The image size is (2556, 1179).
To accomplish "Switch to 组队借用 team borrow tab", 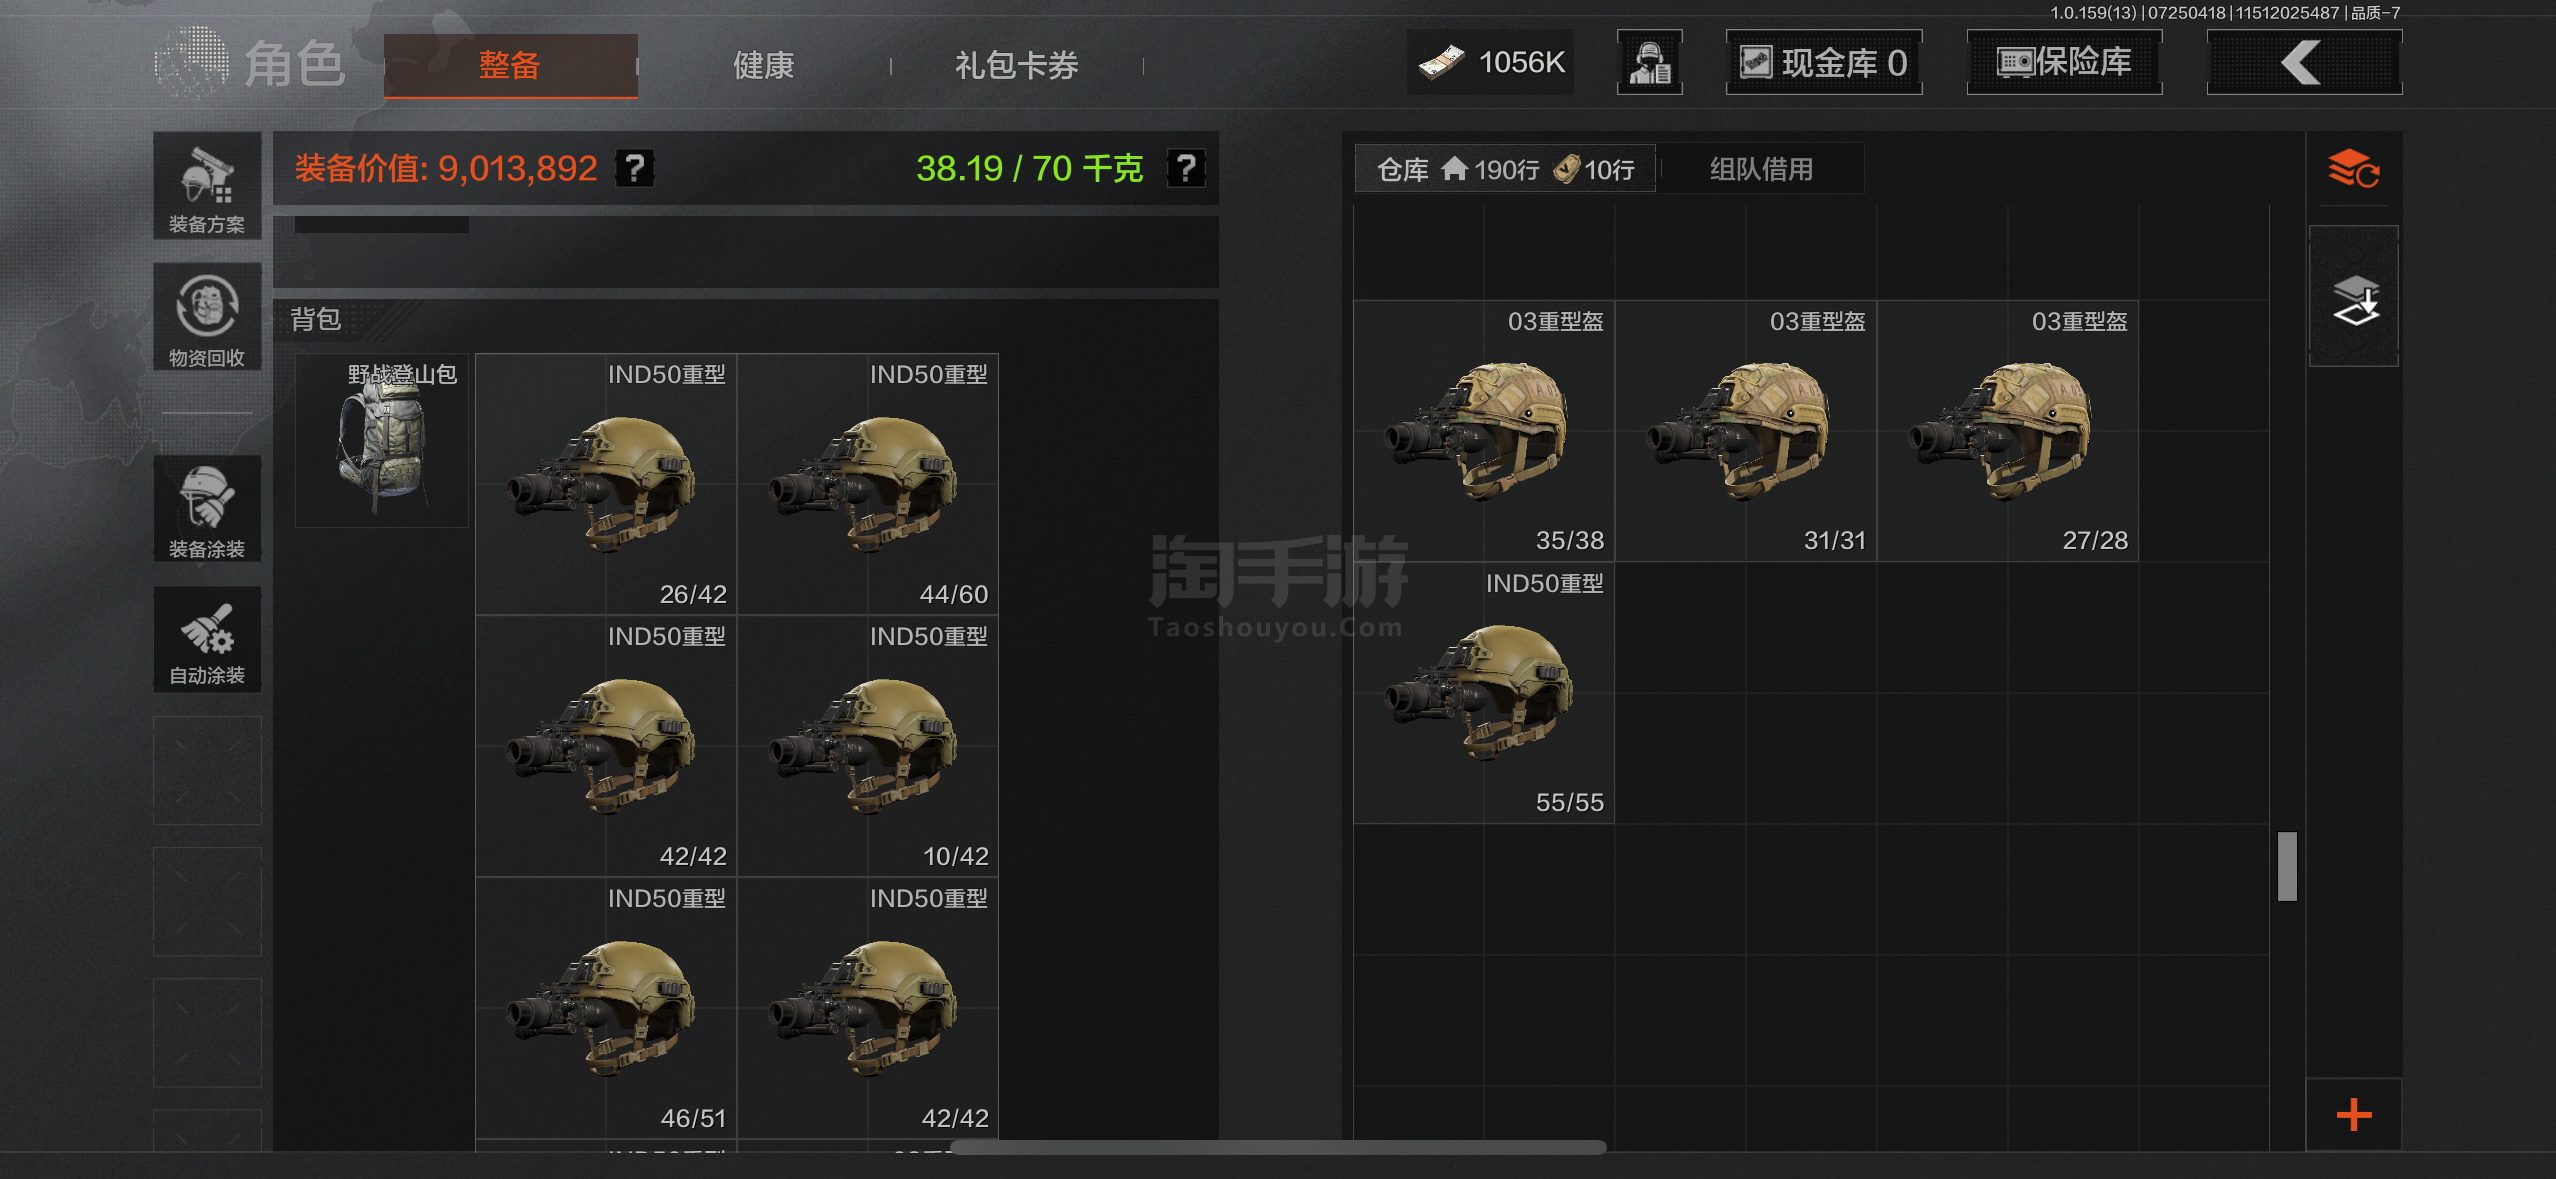I will [x=1761, y=169].
